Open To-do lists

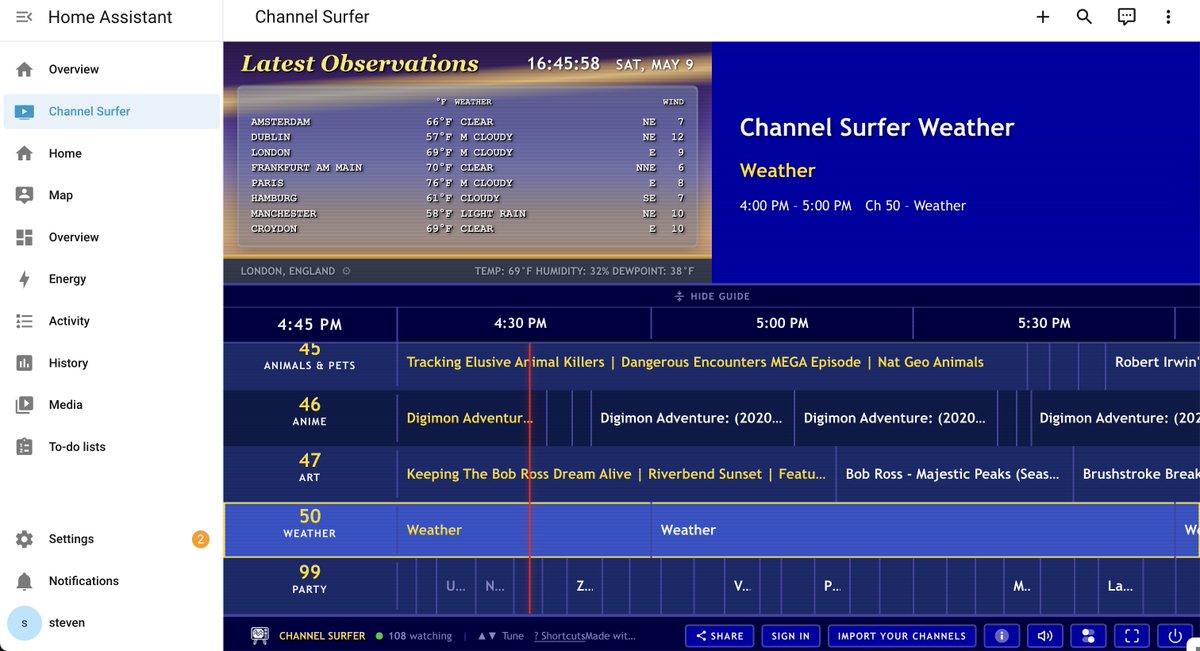(111, 447)
